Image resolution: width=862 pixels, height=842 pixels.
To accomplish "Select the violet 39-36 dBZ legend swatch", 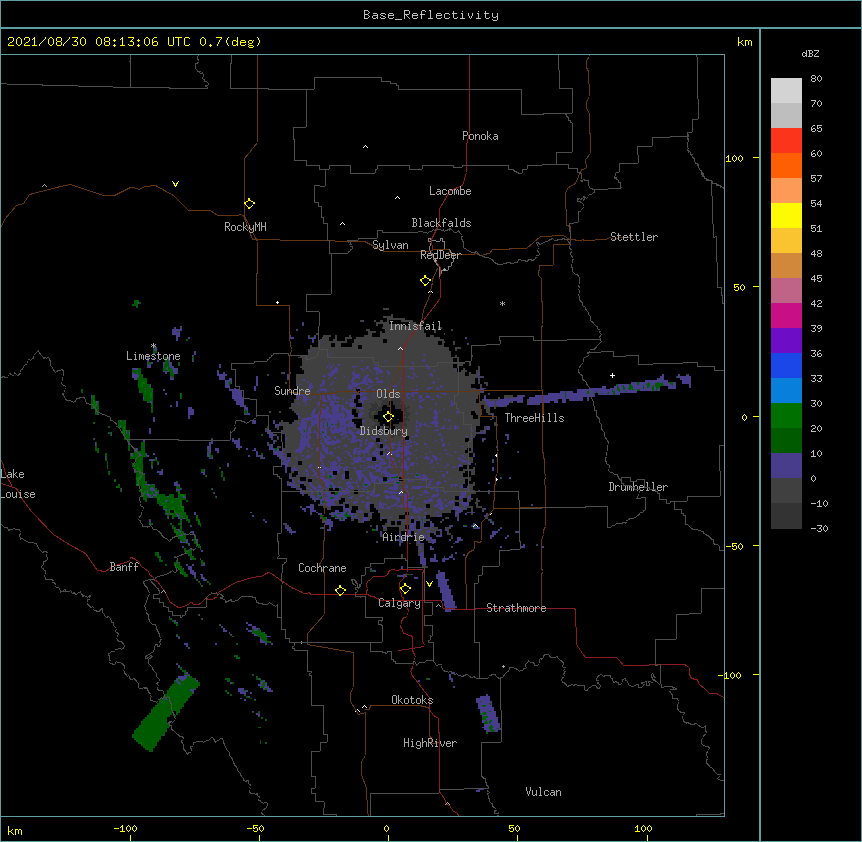I will (786, 341).
